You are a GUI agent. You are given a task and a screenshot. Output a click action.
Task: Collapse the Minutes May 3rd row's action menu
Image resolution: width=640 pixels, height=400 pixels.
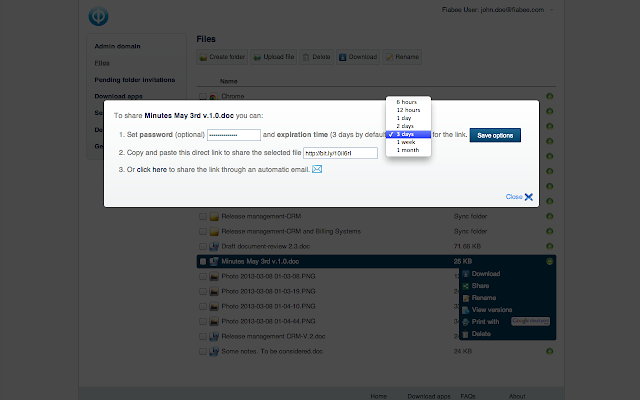pos(550,261)
